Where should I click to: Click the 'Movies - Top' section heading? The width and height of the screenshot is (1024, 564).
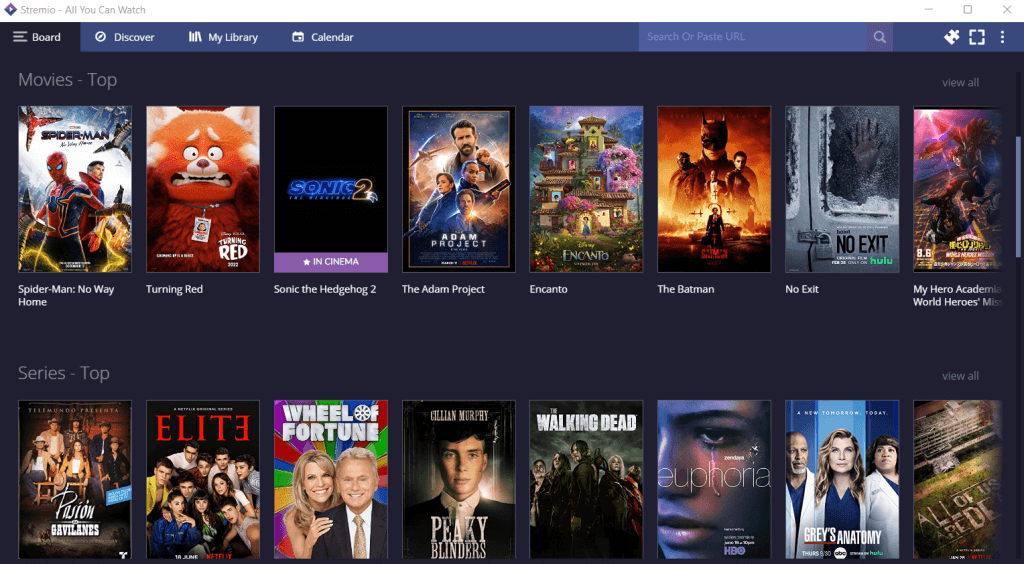67,80
